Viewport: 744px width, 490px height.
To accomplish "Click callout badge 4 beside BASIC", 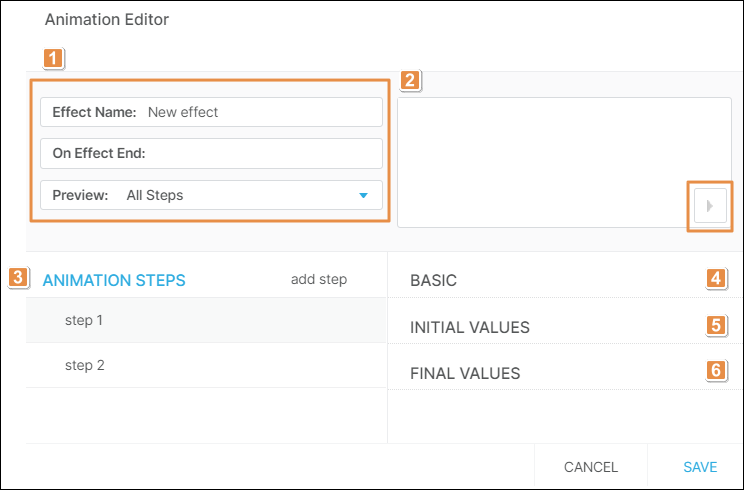I will [715, 279].
